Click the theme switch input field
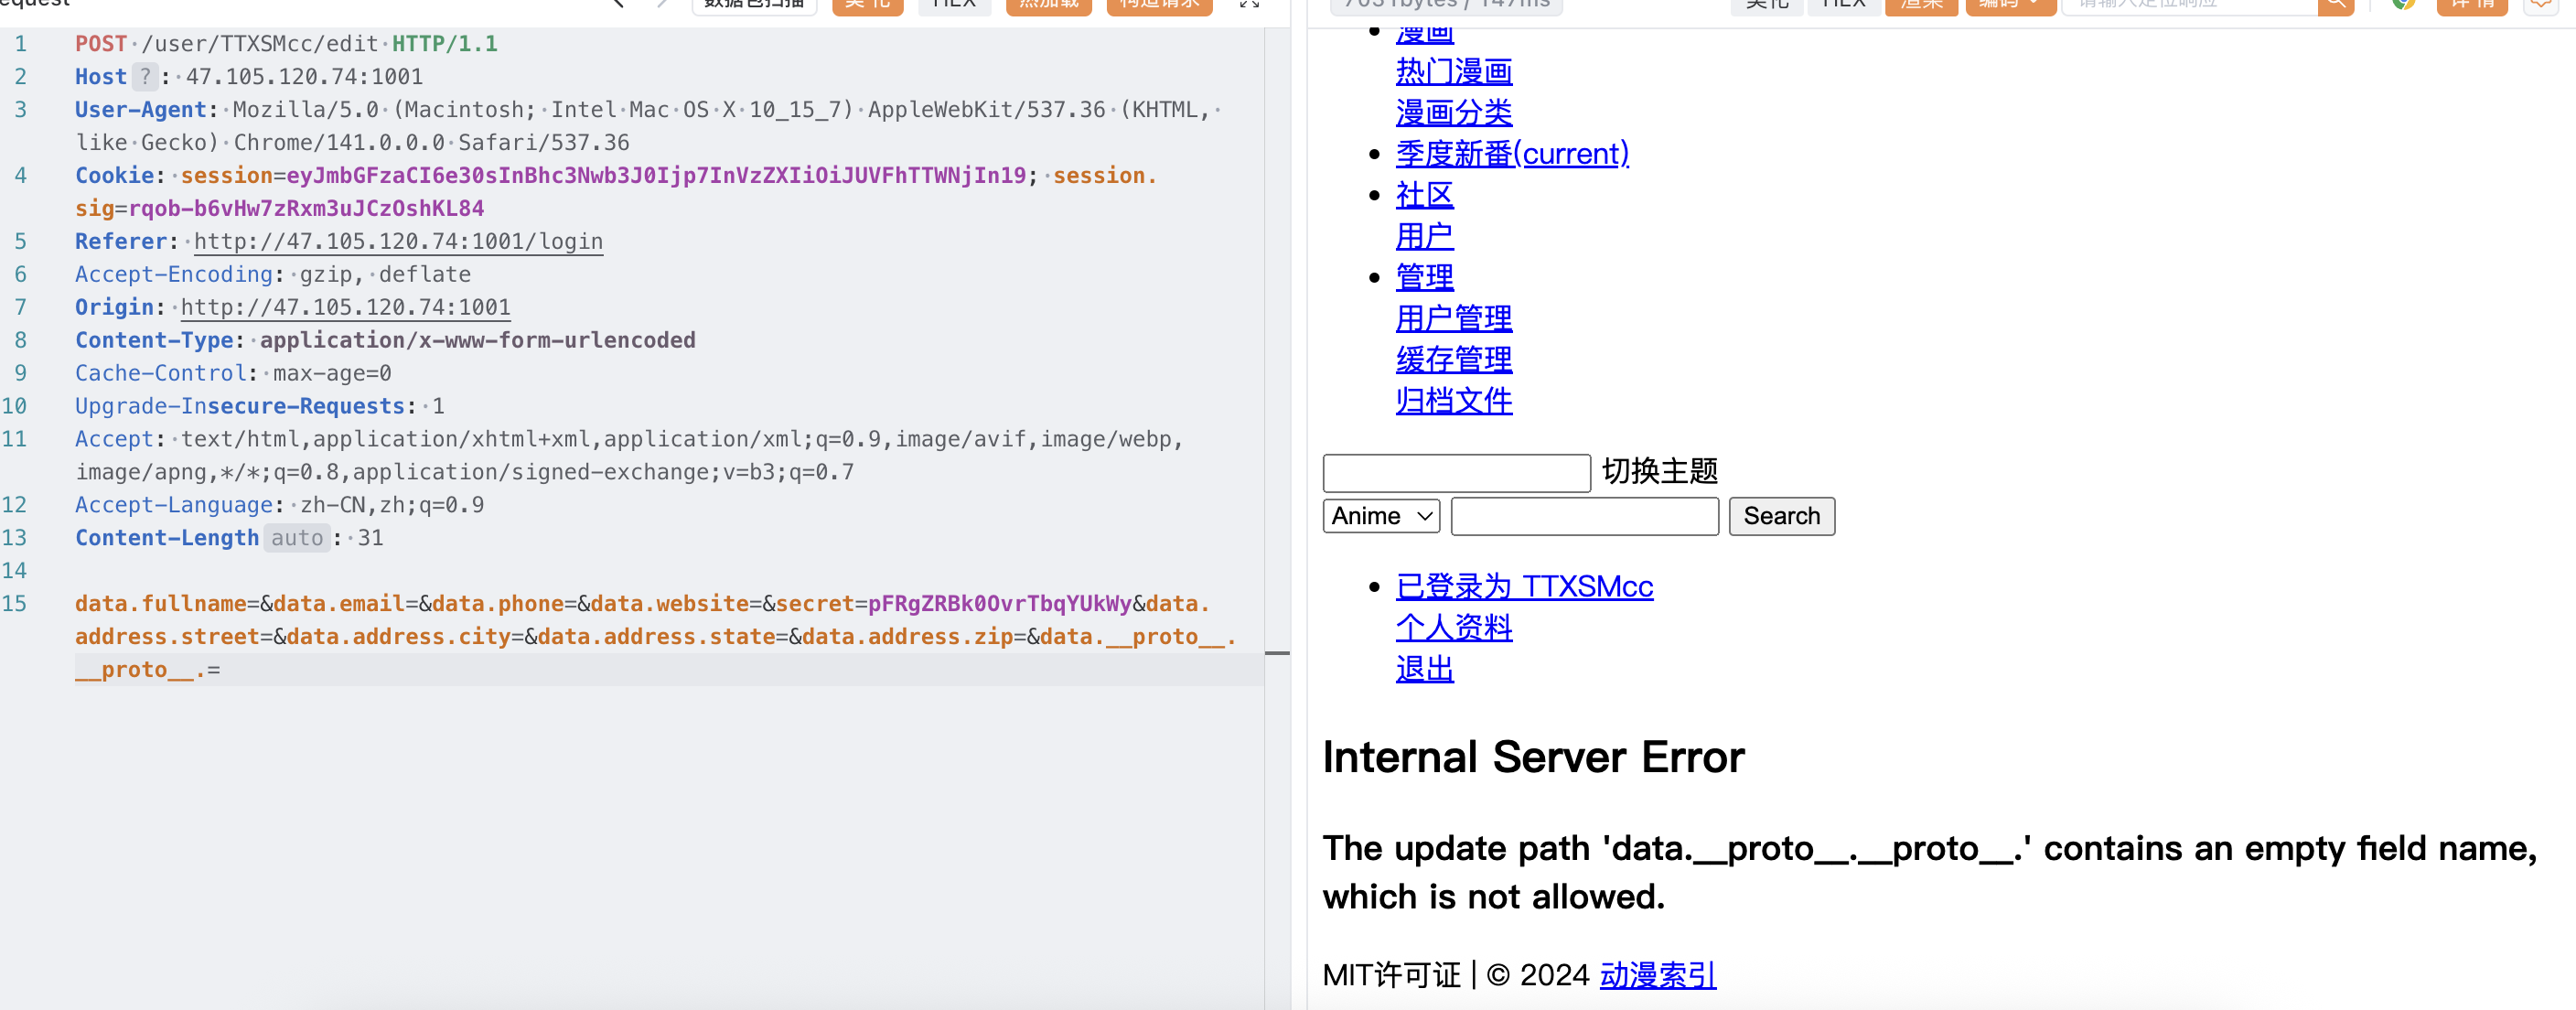This screenshot has height=1010, width=2576. [1456, 473]
